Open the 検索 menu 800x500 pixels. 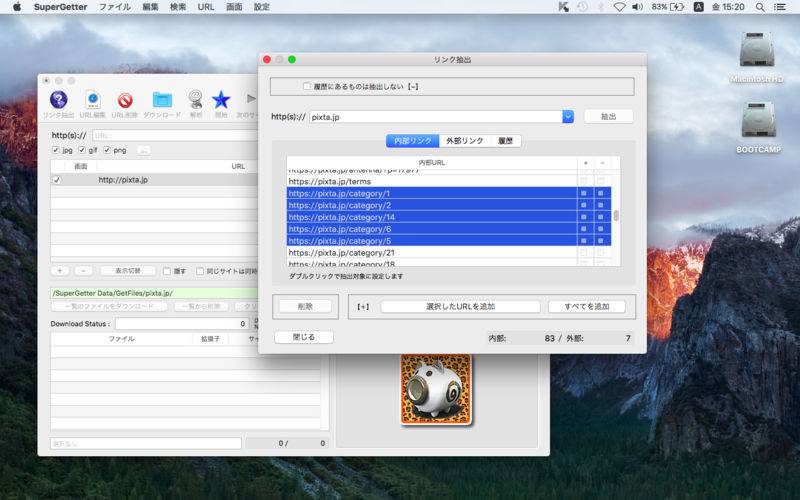[178, 7]
